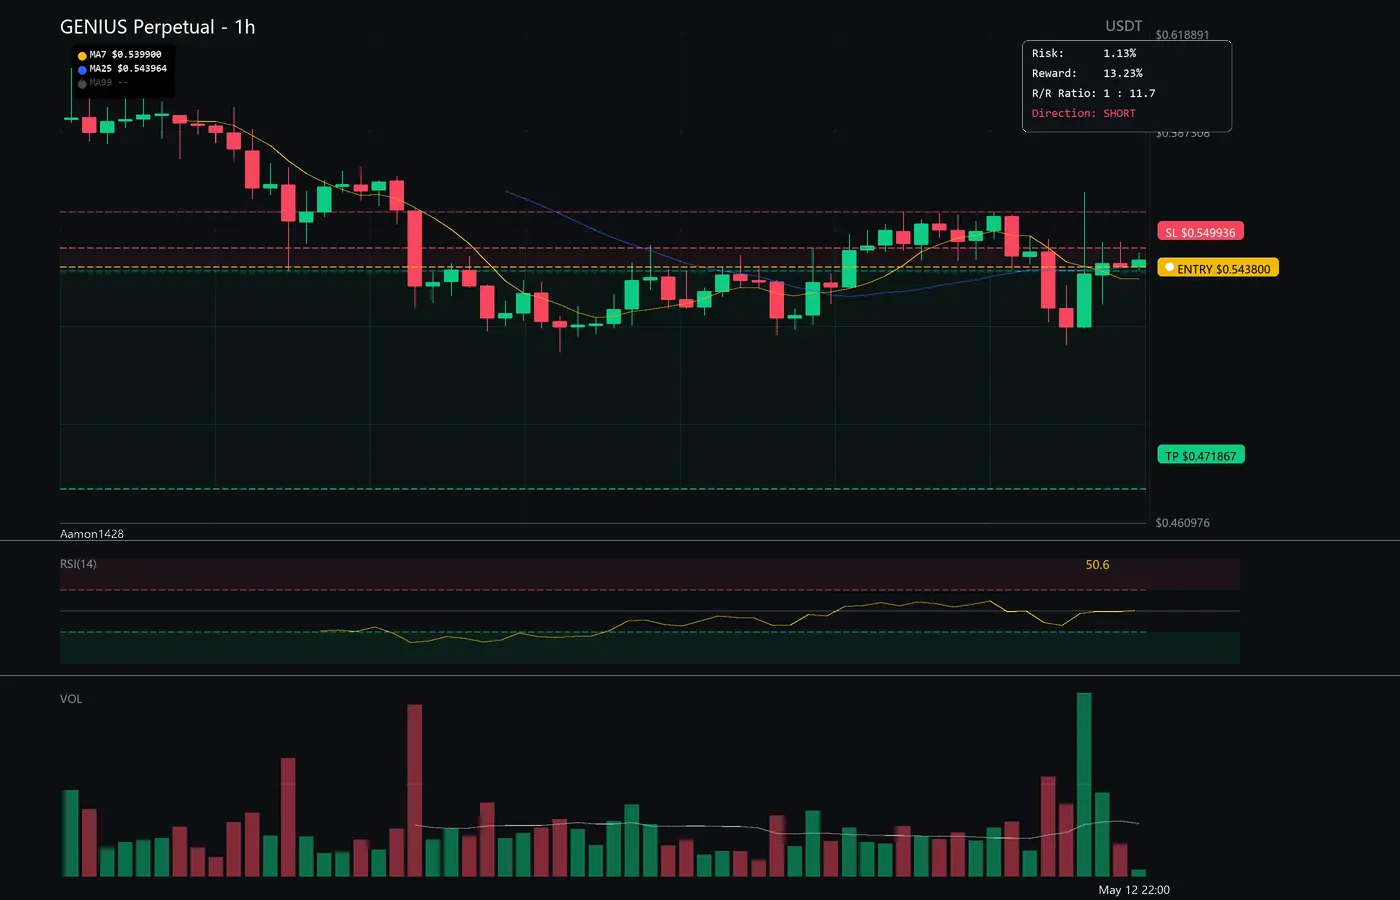Click the tallest green volume bar
1400x900 pixels.
(1084, 785)
